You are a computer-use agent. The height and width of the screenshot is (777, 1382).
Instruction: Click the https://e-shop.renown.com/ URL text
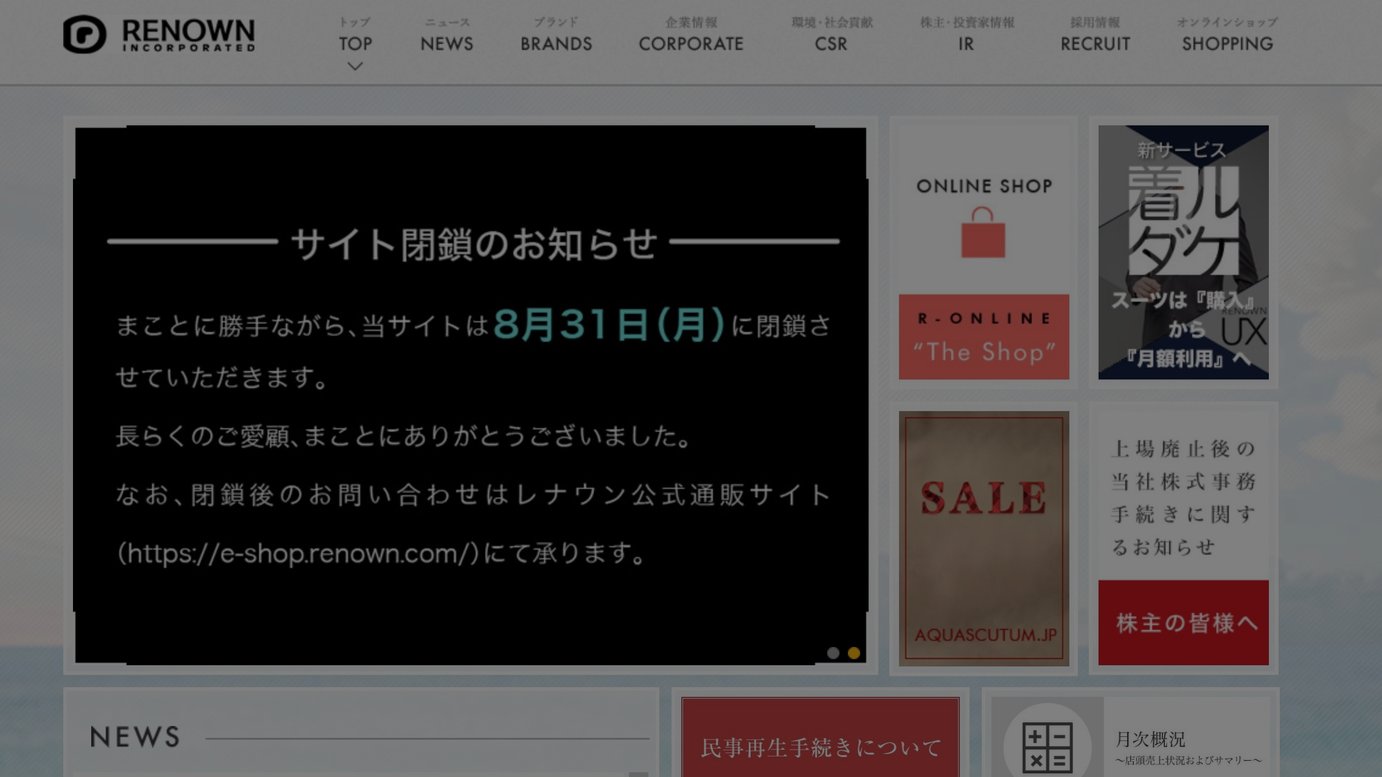[299, 553]
